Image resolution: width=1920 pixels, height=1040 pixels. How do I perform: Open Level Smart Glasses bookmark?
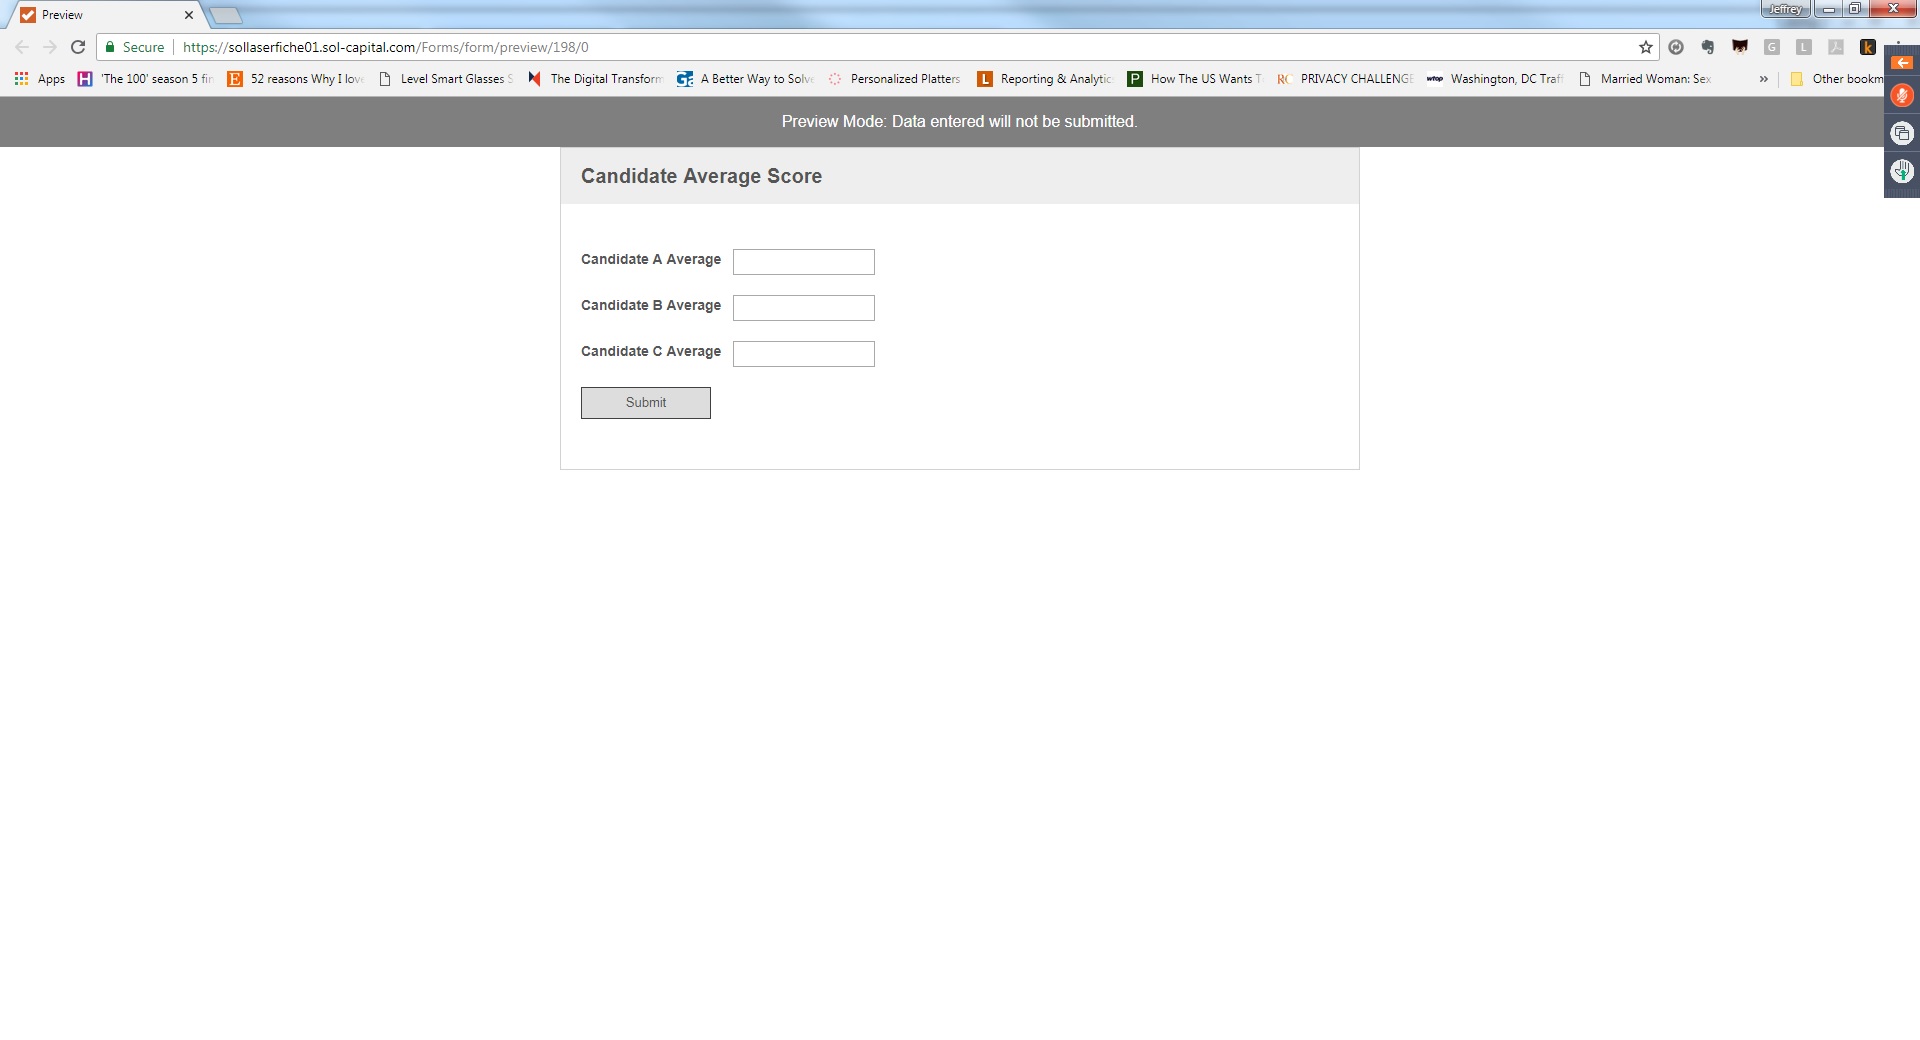point(446,79)
